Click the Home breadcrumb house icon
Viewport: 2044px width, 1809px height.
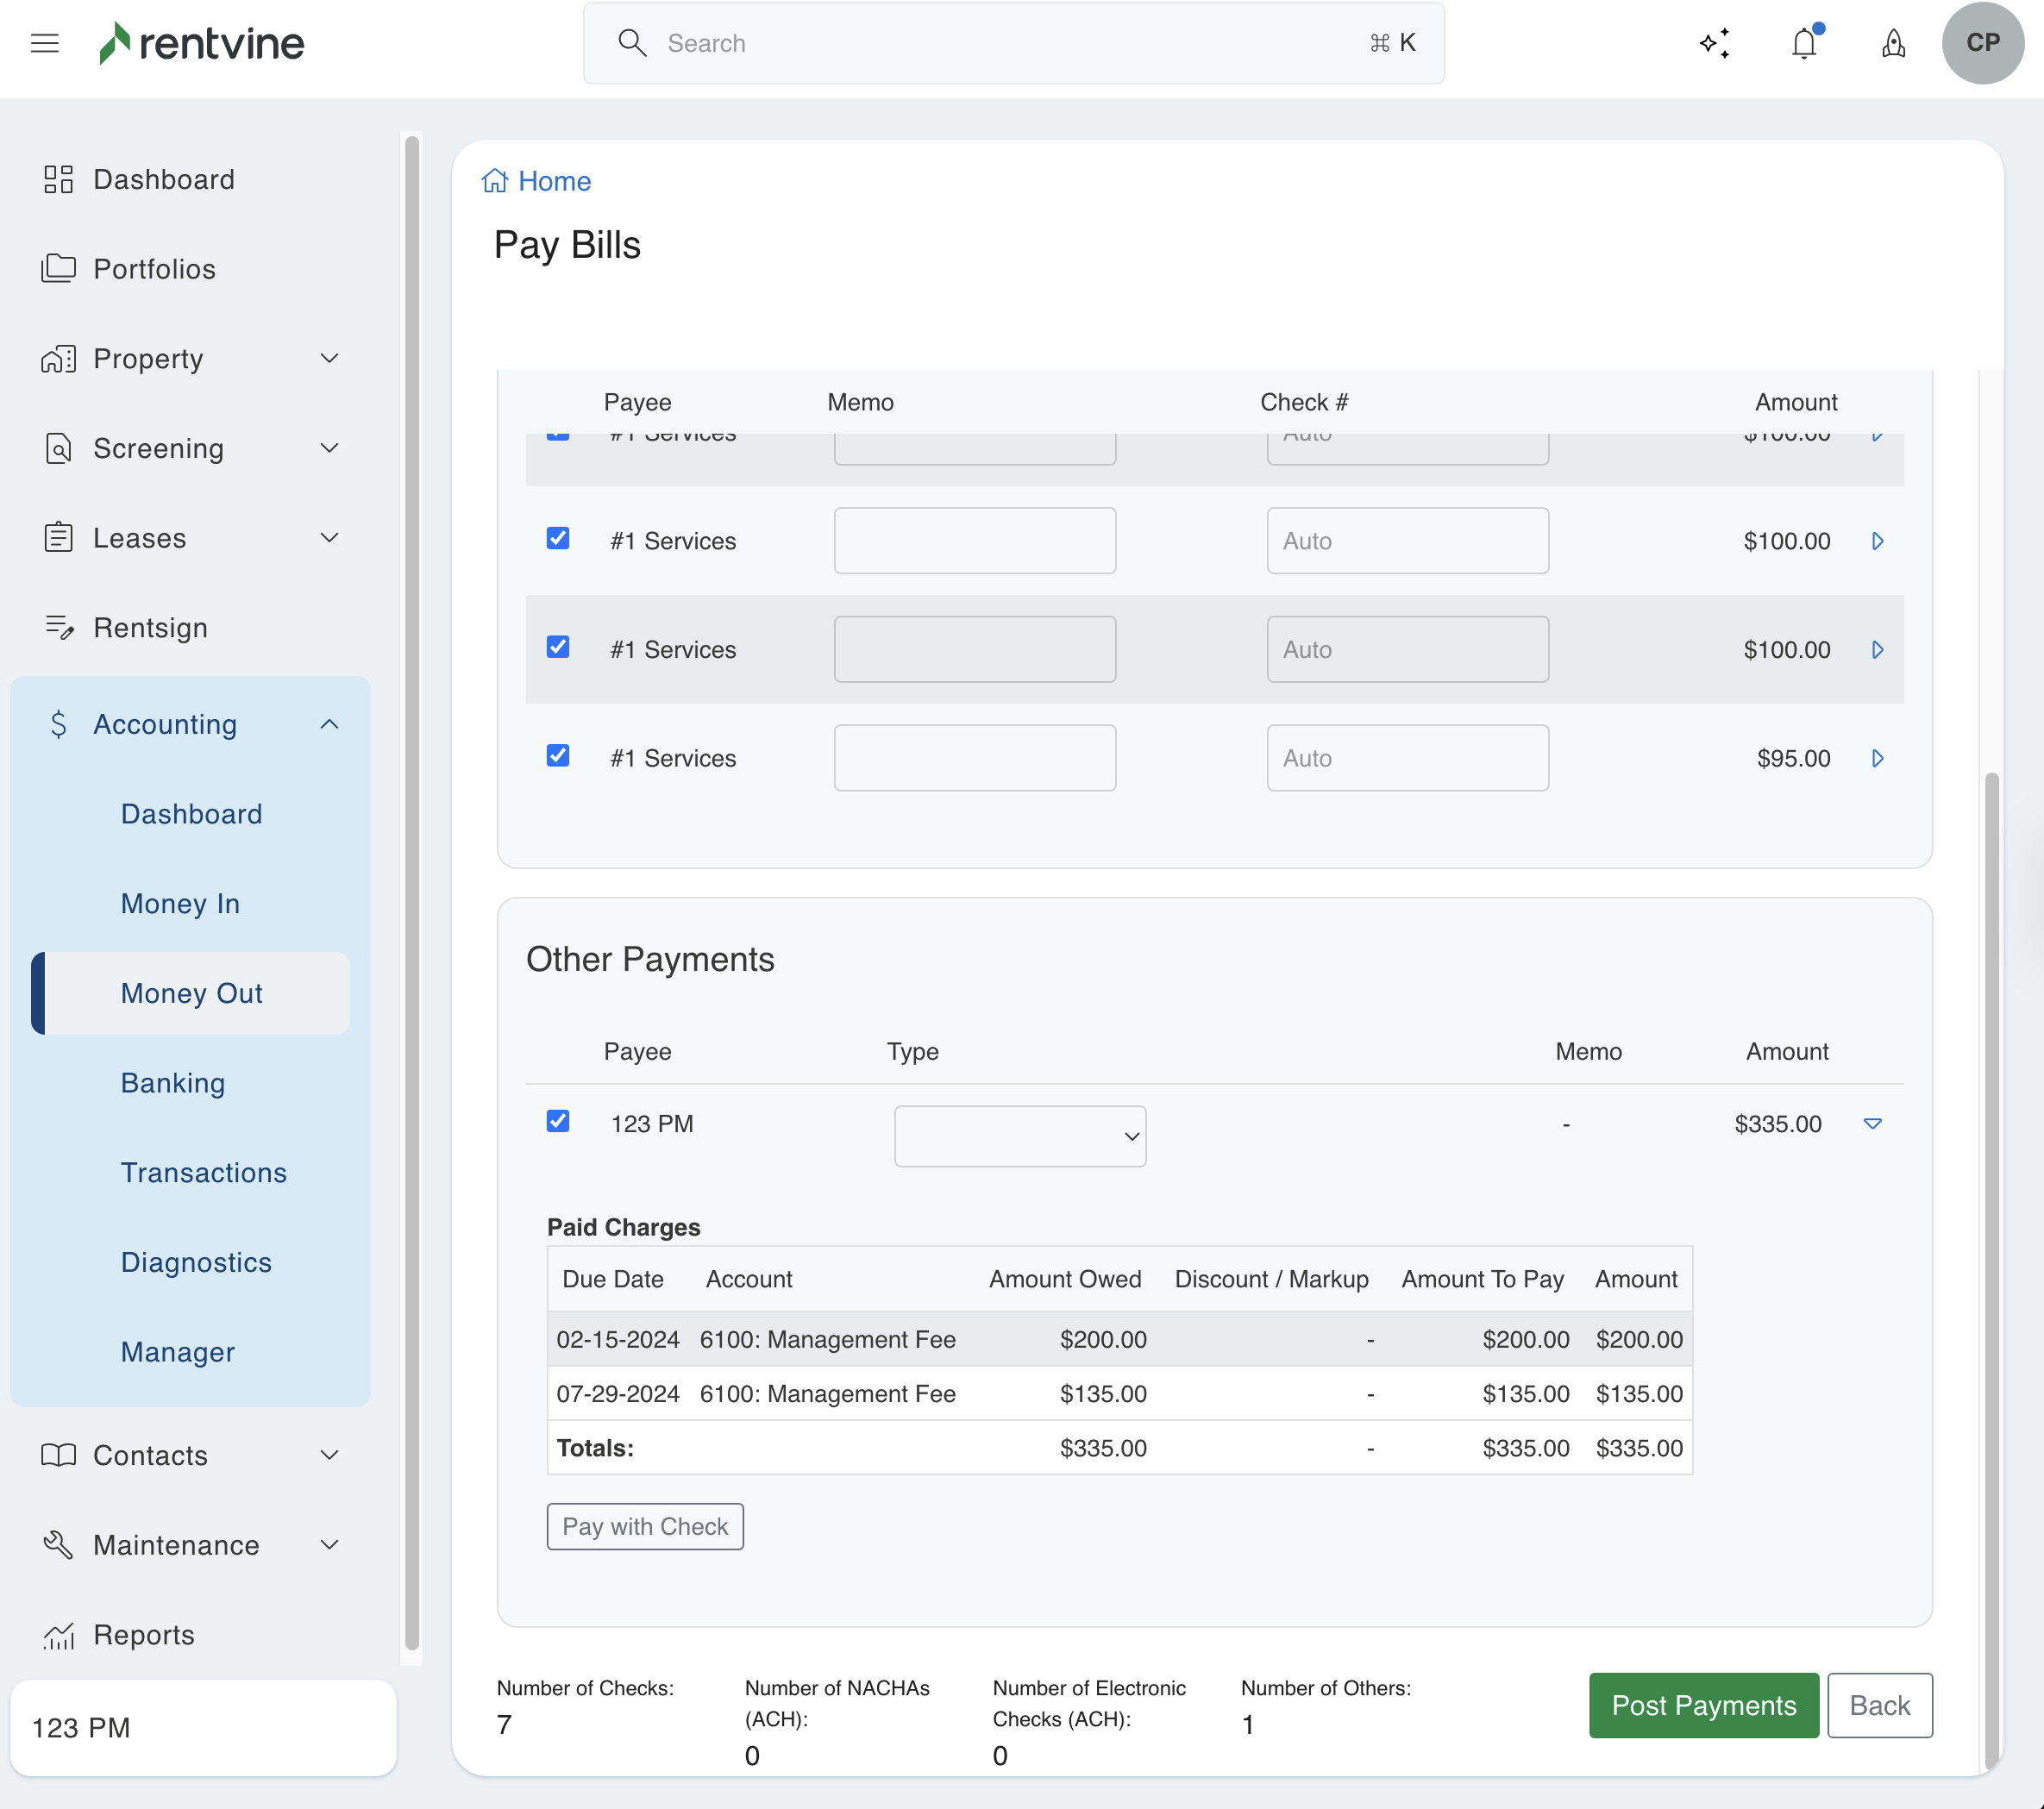[x=495, y=181]
